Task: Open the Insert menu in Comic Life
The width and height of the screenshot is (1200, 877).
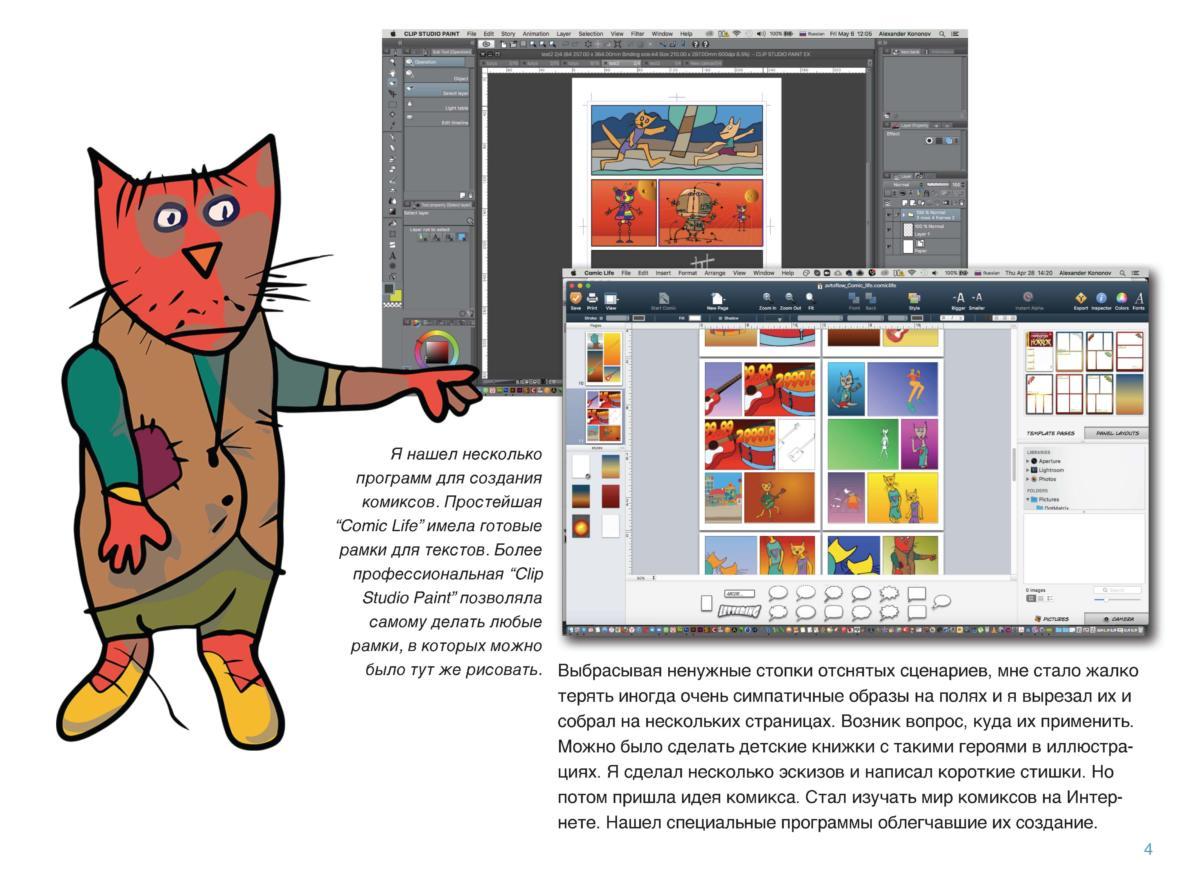Action: (x=663, y=272)
